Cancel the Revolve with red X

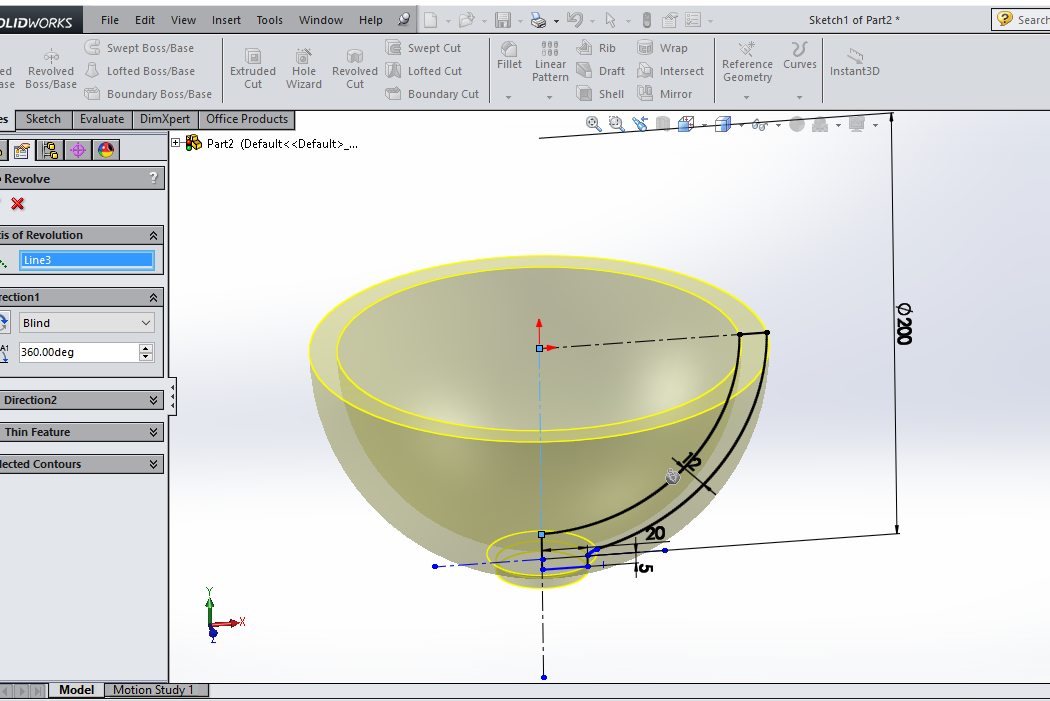point(17,204)
